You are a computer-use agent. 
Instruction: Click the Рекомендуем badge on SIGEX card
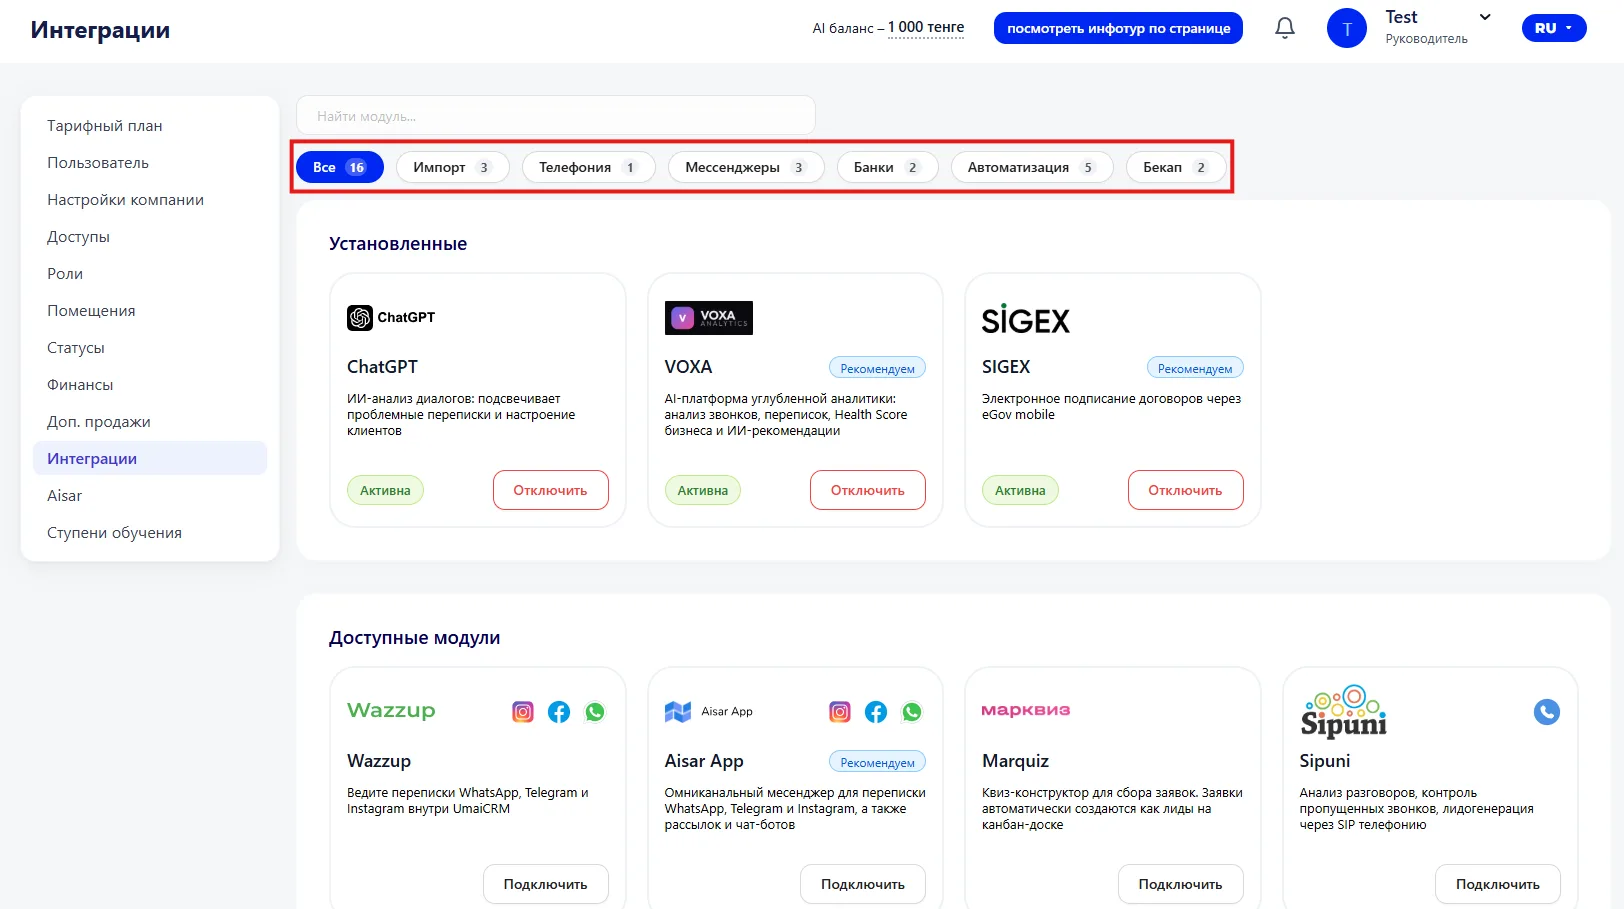tap(1195, 368)
